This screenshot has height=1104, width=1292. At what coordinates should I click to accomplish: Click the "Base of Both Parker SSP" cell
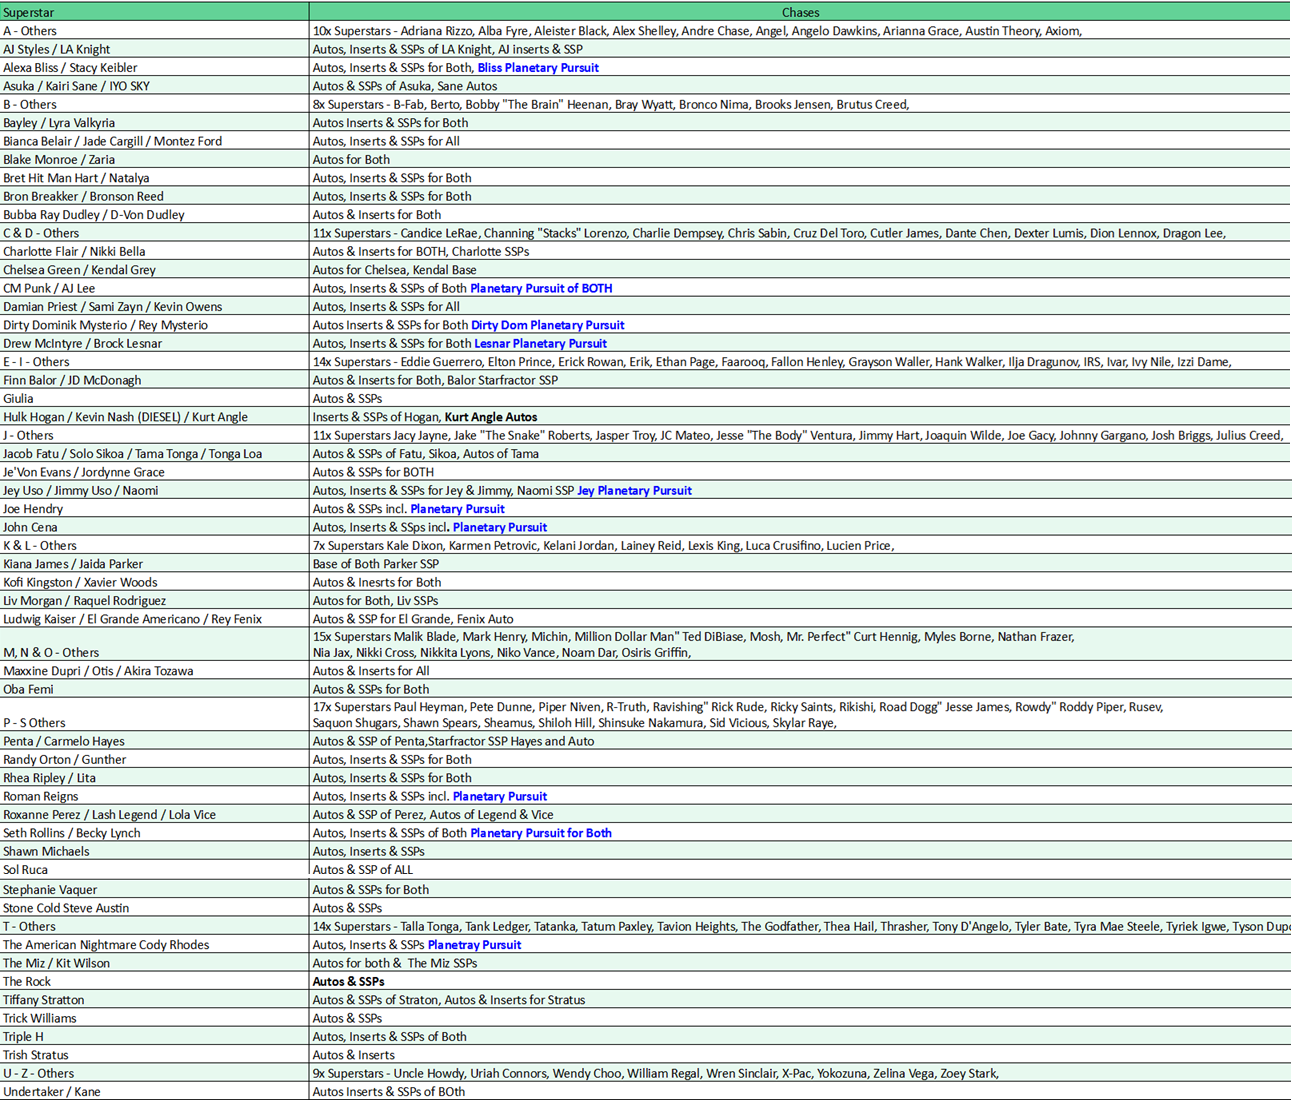point(800,564)
